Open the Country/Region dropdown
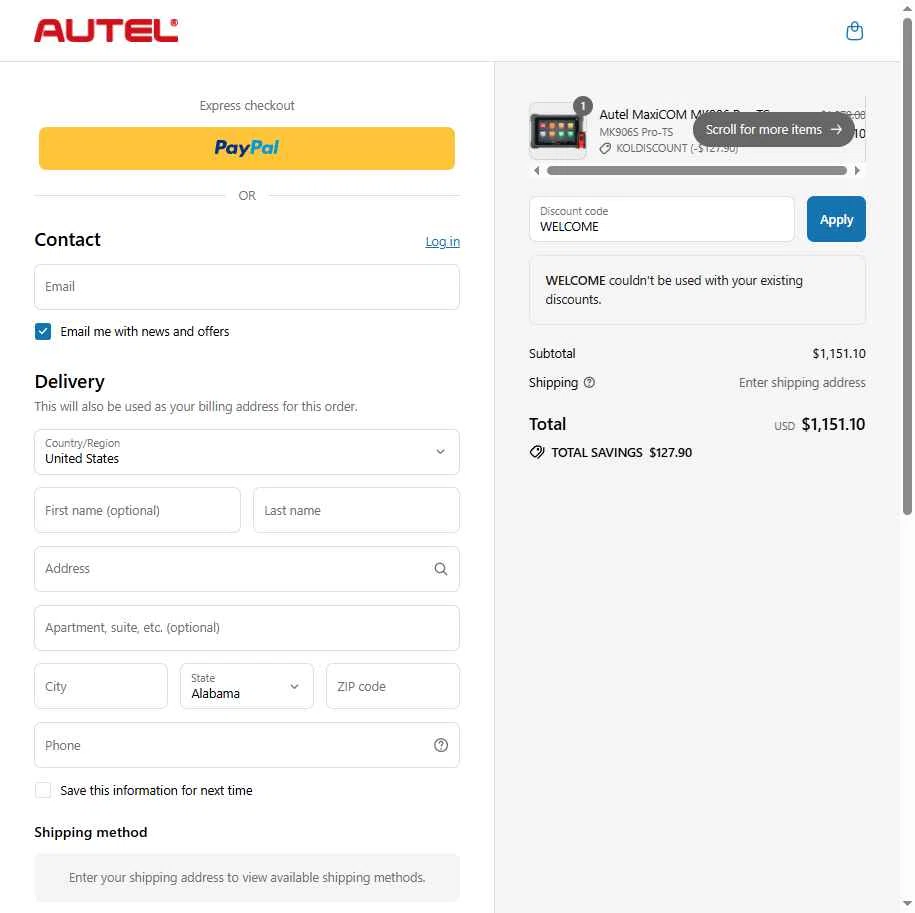 [247, 452]
